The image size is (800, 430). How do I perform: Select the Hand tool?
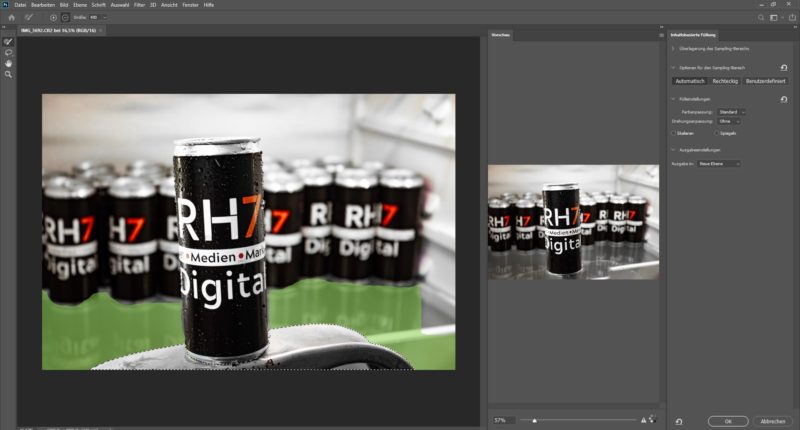8,63
